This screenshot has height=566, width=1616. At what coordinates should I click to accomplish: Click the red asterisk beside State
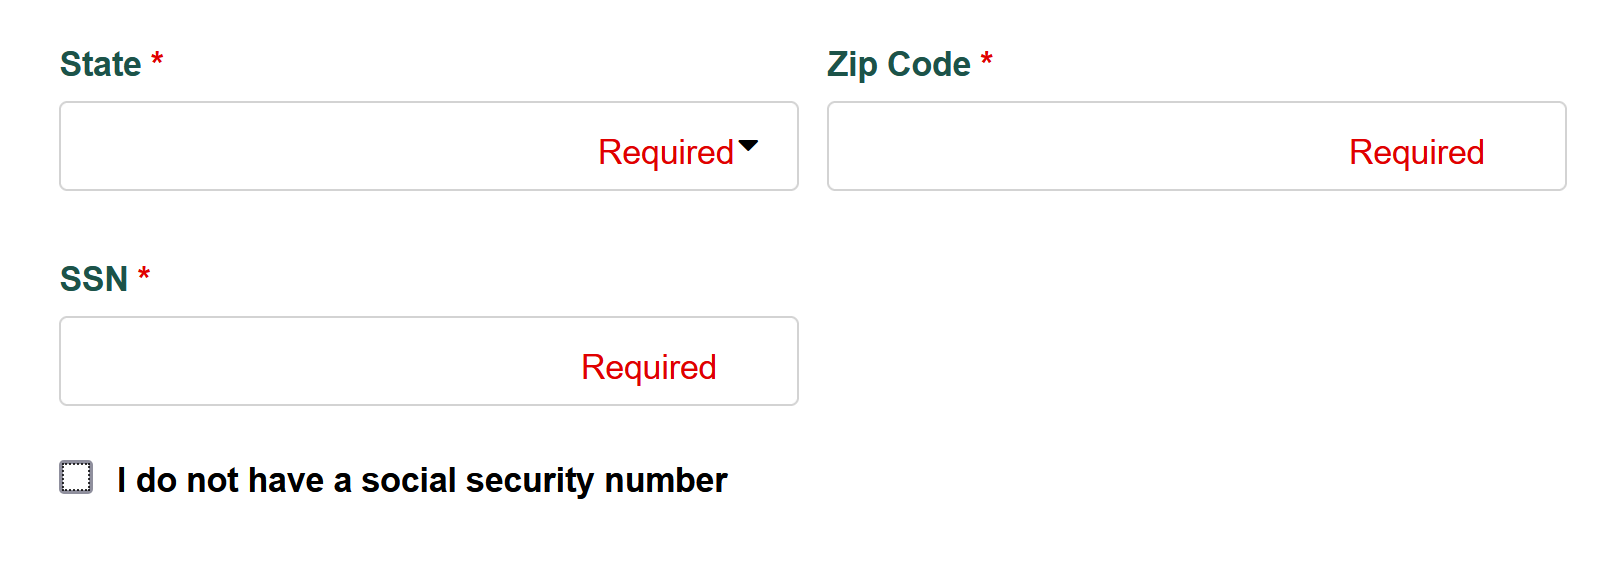coord(157,61)
